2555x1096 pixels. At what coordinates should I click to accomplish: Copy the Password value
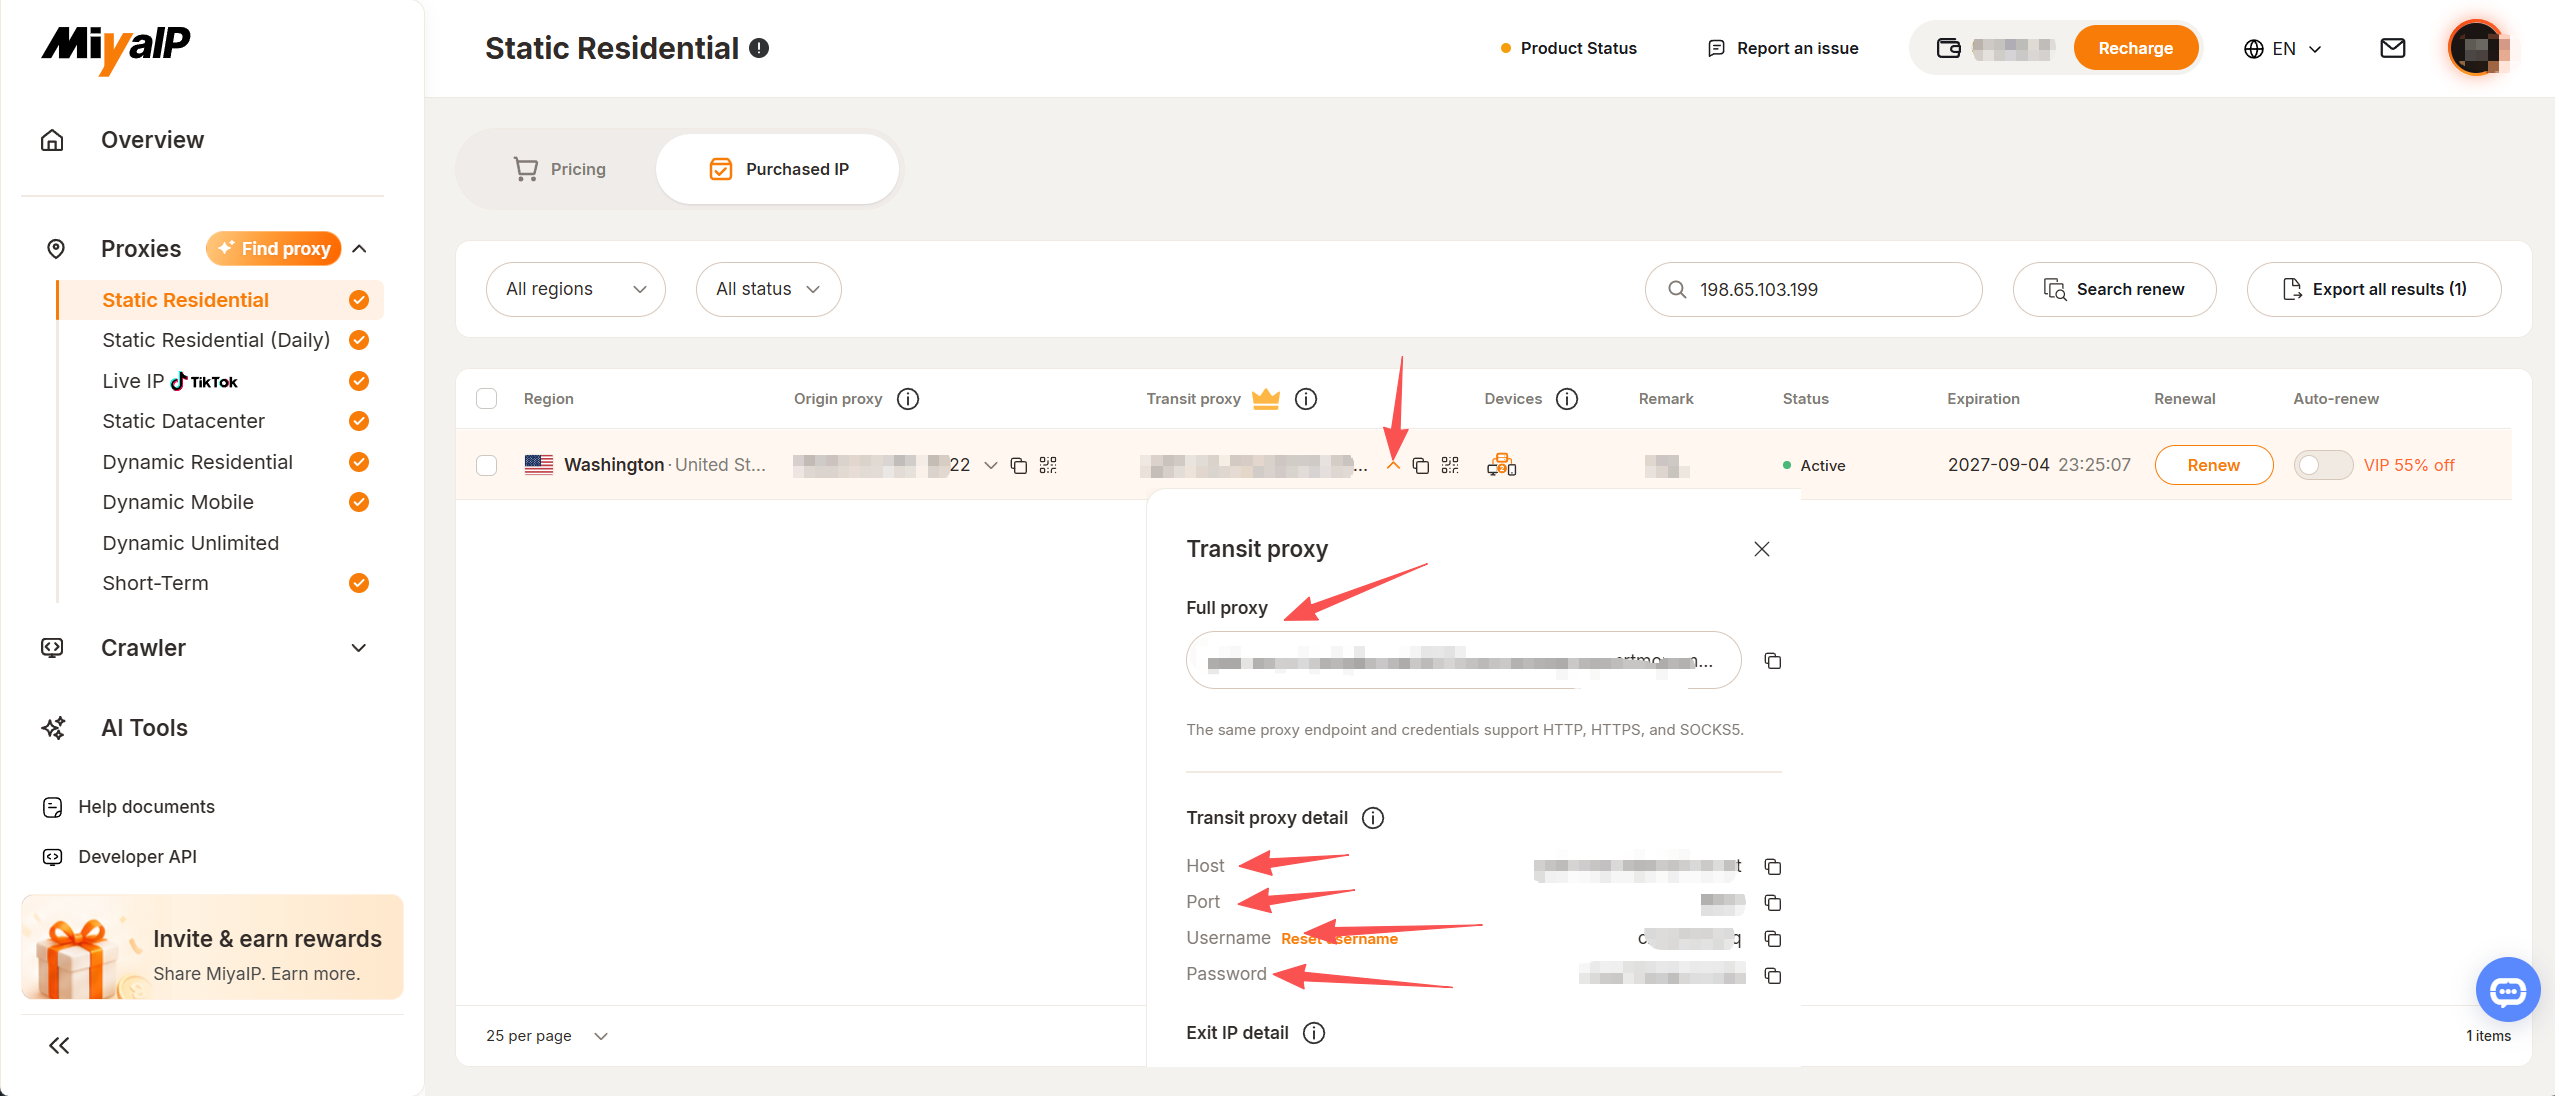[x=1772, y=975]
